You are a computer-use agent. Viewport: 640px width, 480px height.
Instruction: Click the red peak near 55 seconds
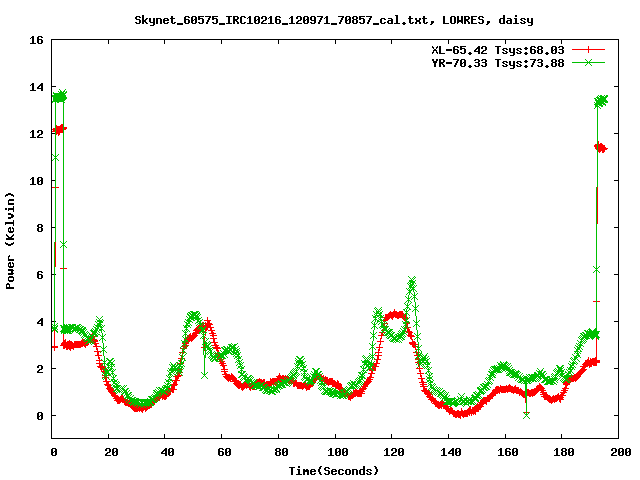[x=208, y=321]
